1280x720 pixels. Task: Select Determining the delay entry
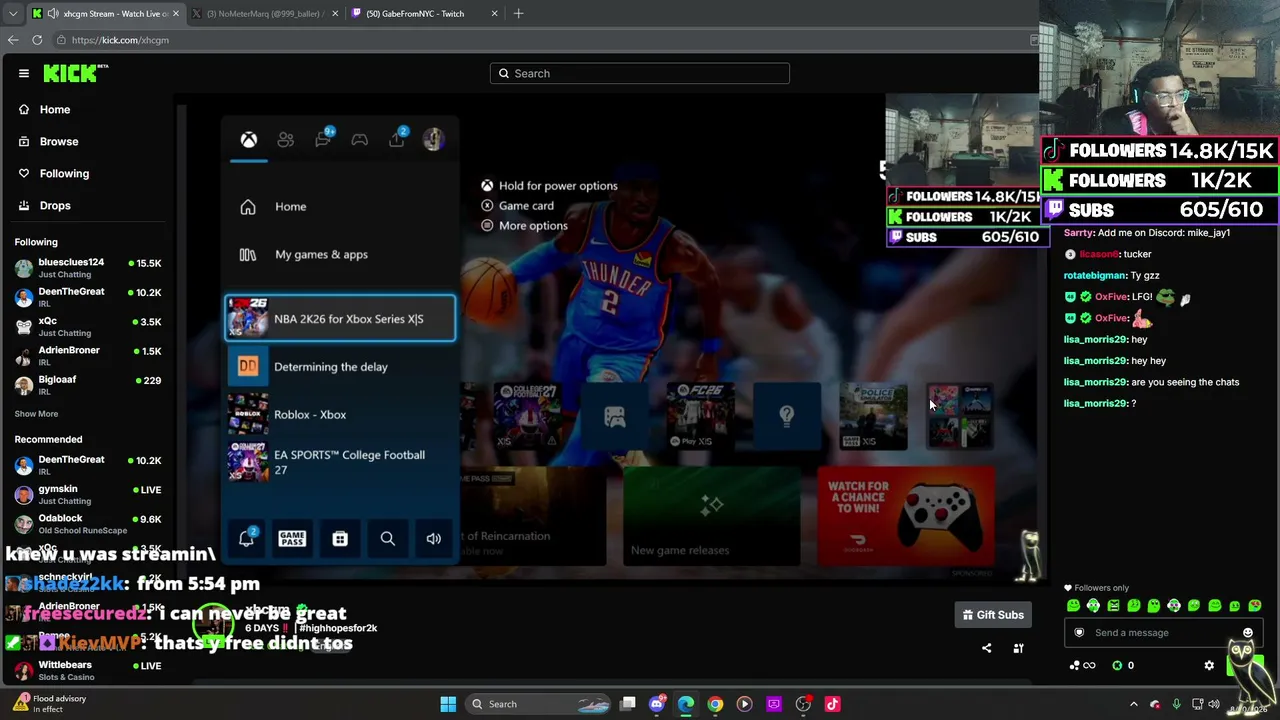pyautogui.click(x=340, y=367)
